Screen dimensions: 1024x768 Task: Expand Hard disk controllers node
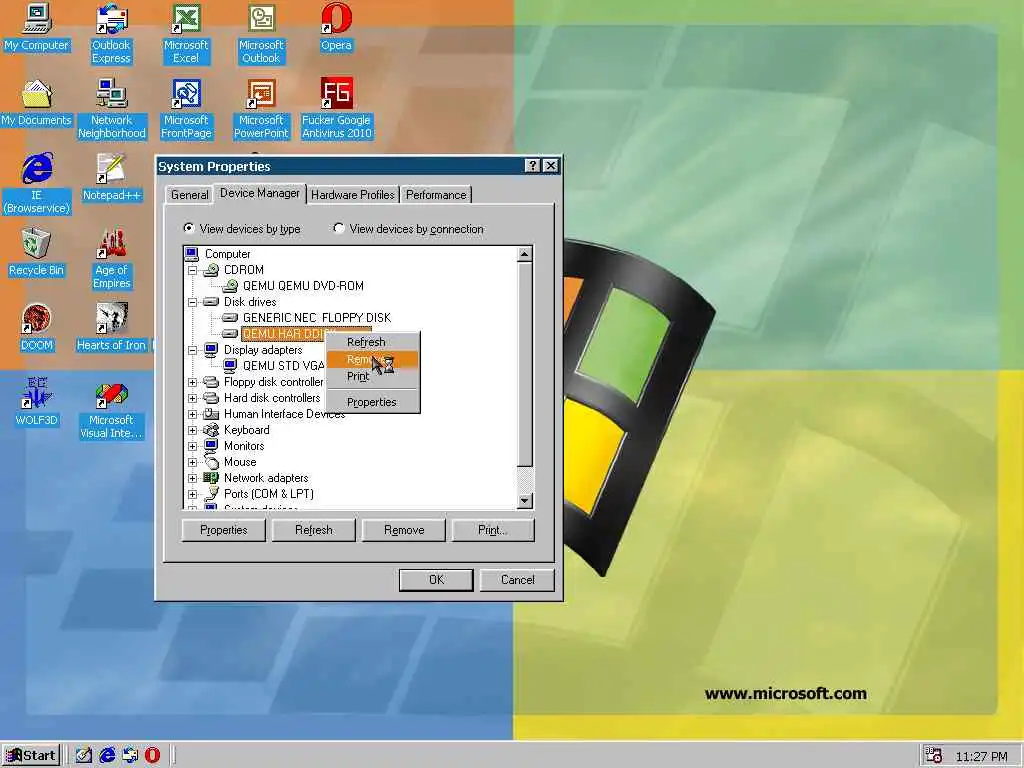click(x=193, y=398)
